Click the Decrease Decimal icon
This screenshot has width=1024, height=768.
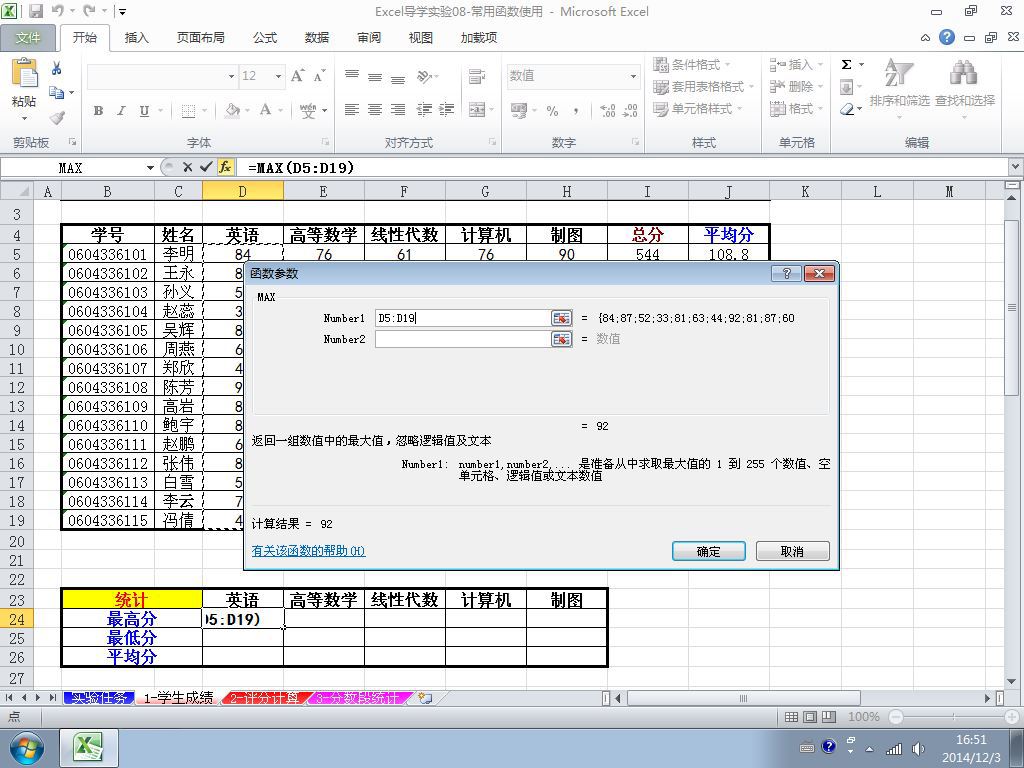(631, 110)
